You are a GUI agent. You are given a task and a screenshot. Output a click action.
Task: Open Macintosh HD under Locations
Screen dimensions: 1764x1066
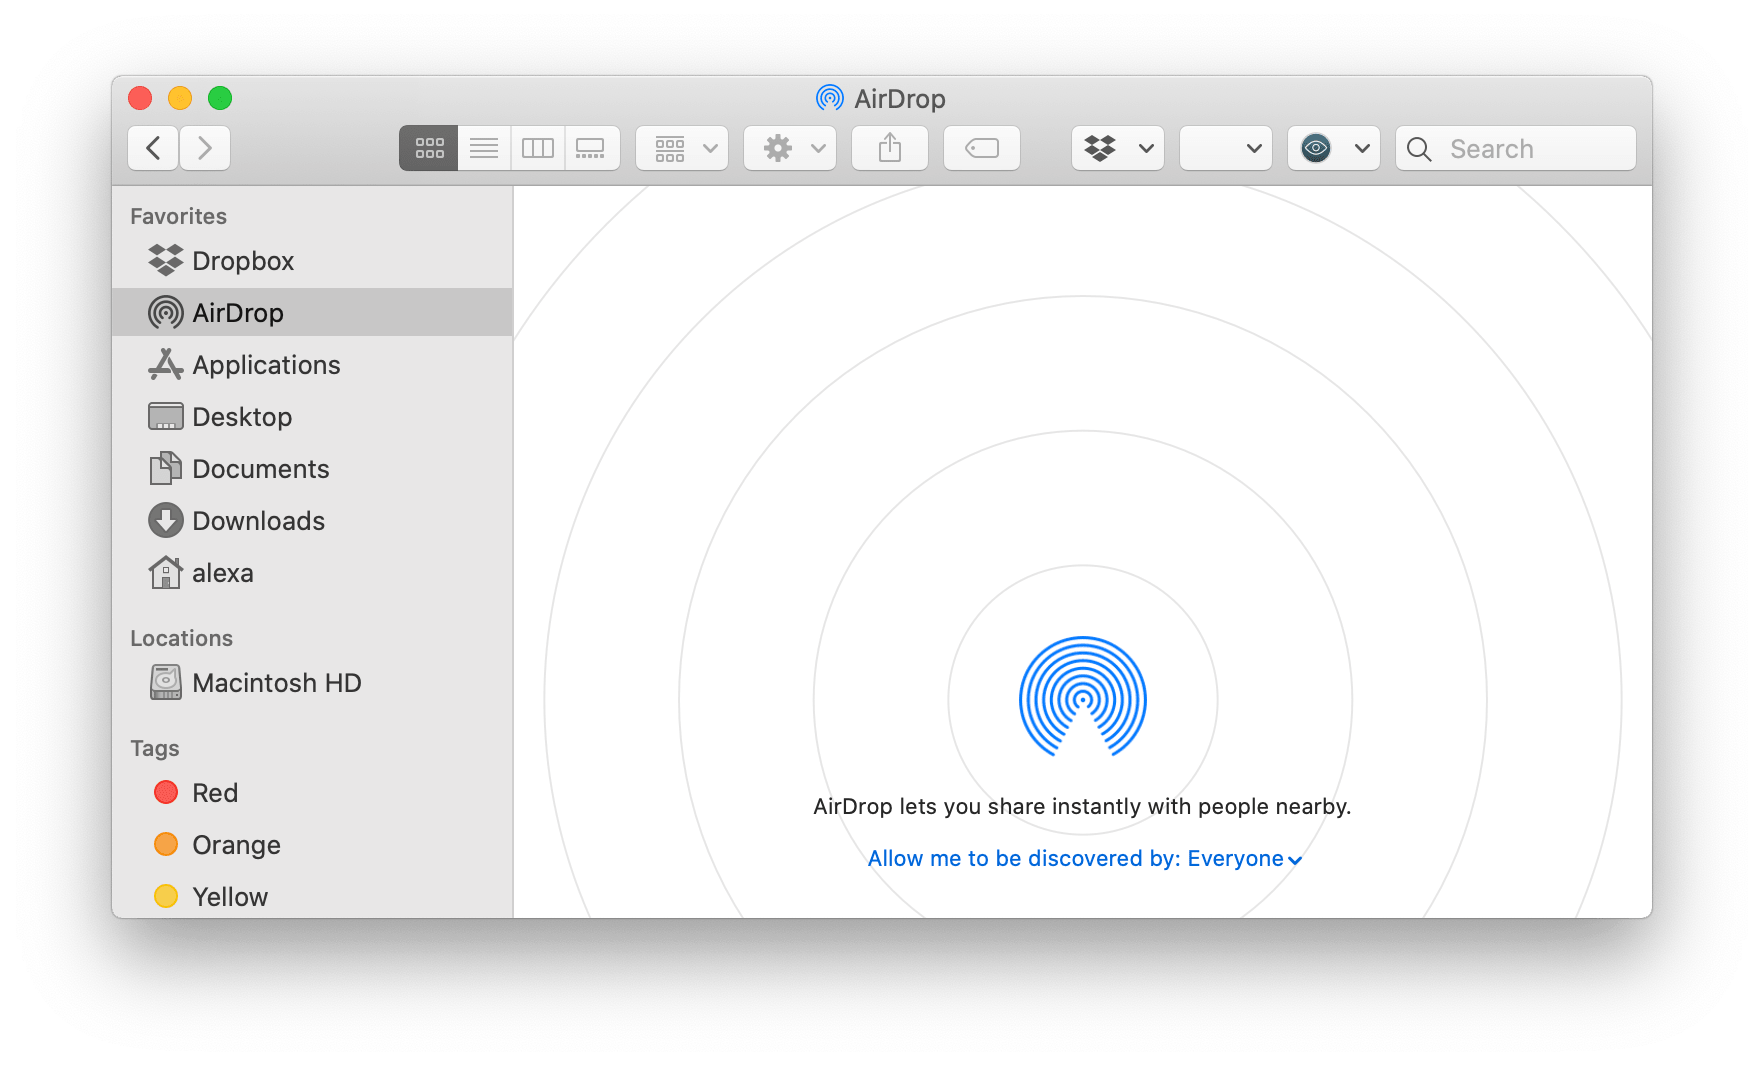pos(276,682)
